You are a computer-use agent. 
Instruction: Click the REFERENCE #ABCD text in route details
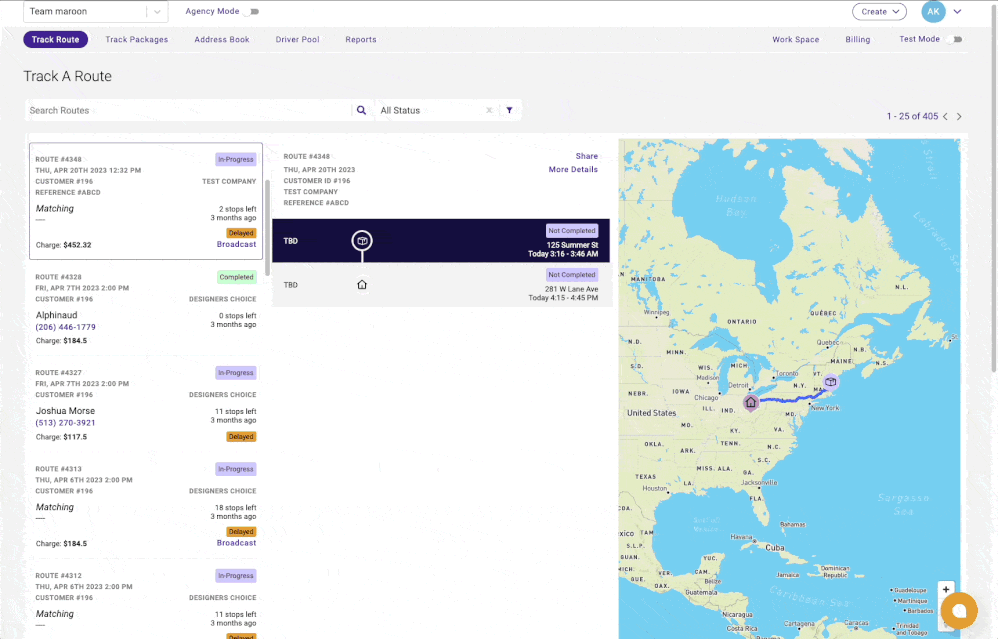point(316,203)
